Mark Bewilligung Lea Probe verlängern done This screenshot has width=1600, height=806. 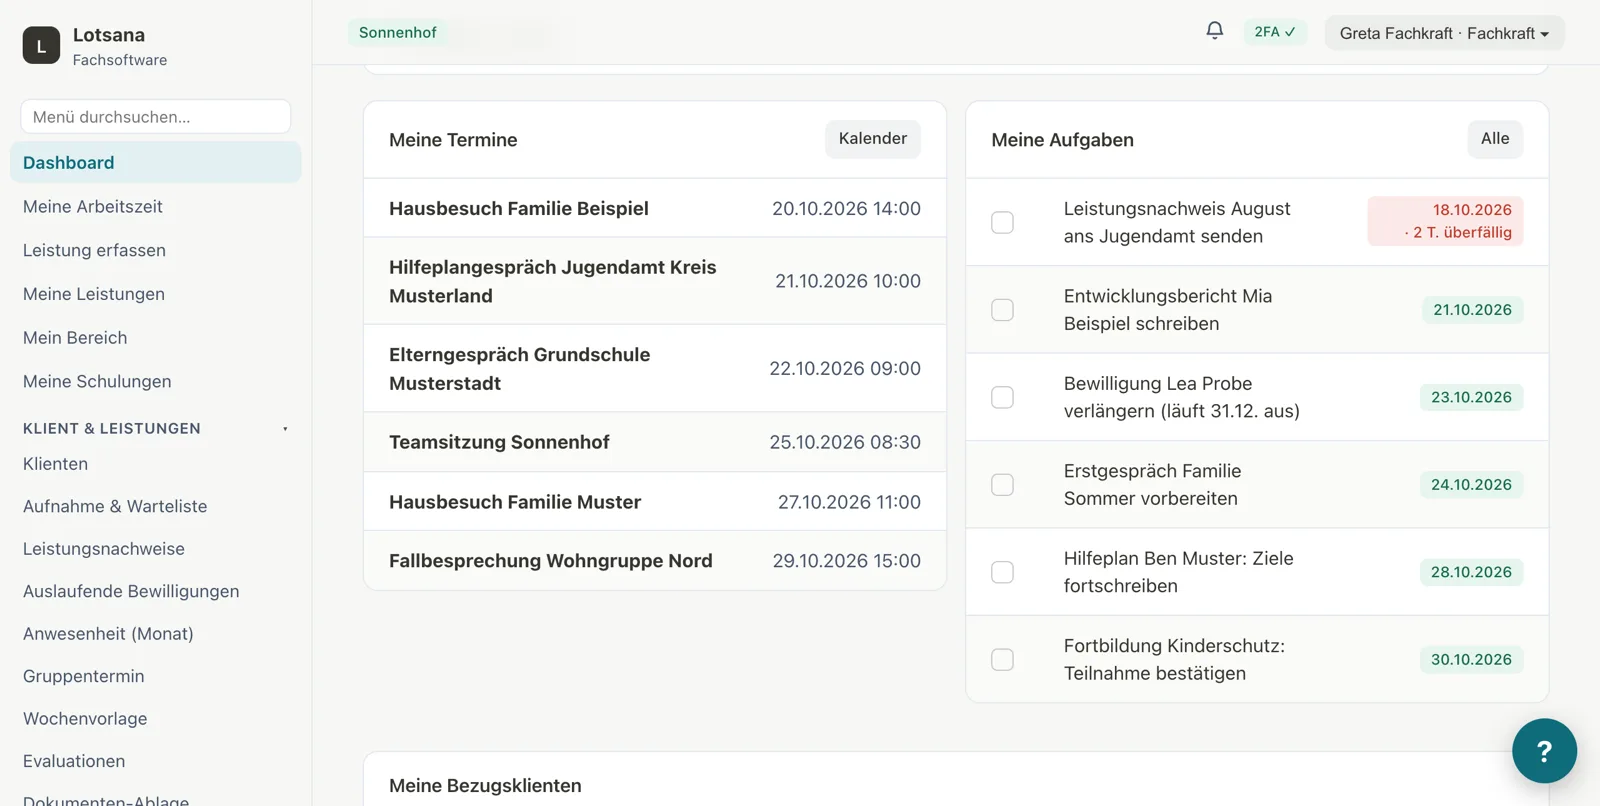(x=1002, y=397)
